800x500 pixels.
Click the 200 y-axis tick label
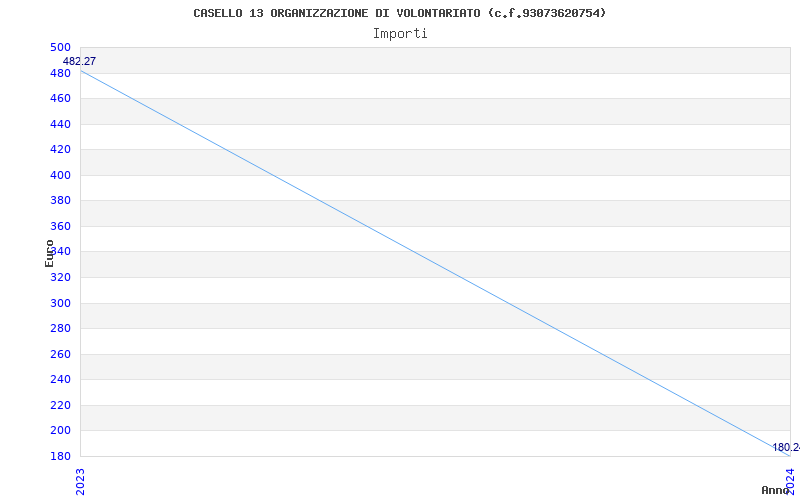(x=60, y=431)
